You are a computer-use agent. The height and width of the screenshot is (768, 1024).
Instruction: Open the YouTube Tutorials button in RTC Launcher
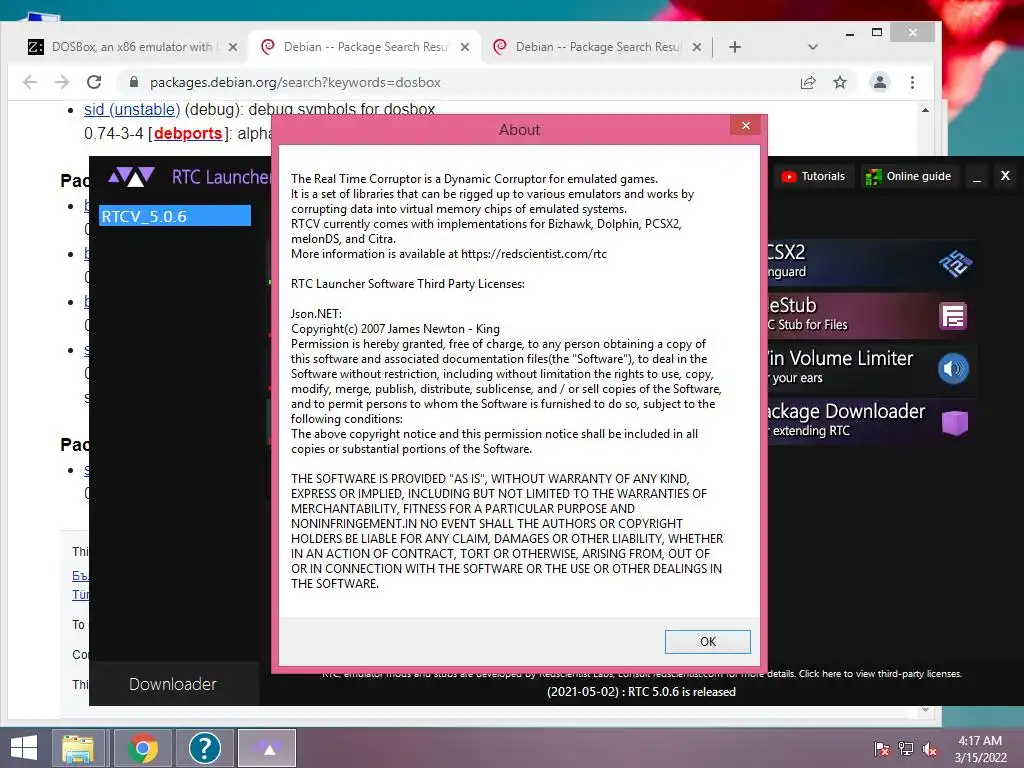tap(814, 176)
